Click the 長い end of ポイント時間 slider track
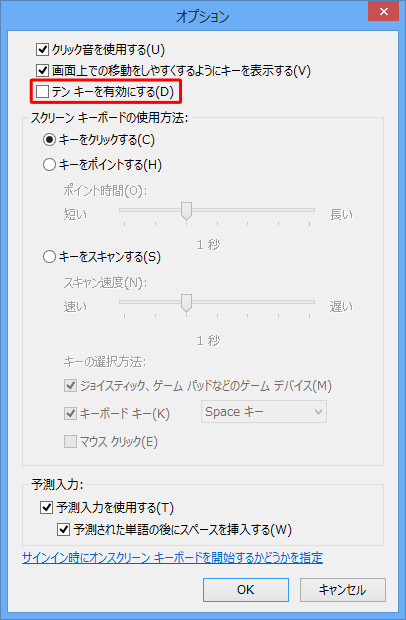Viewport: 406px width, 620px height. [x=310, y=210]
